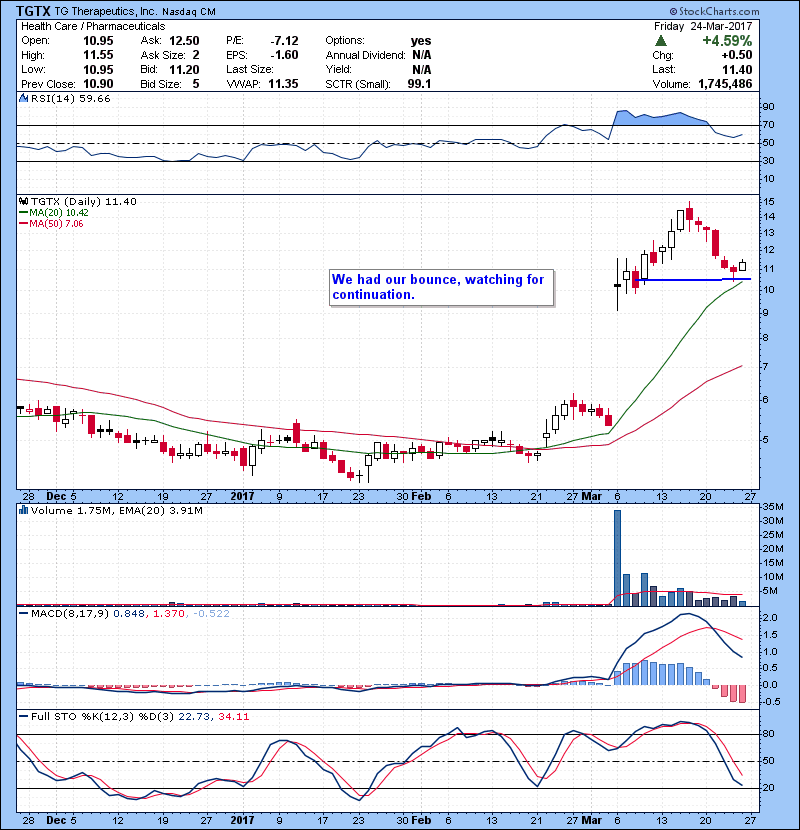Click the Ask value 12.50
Screen dimensions: 800x830
coord(184,41)
